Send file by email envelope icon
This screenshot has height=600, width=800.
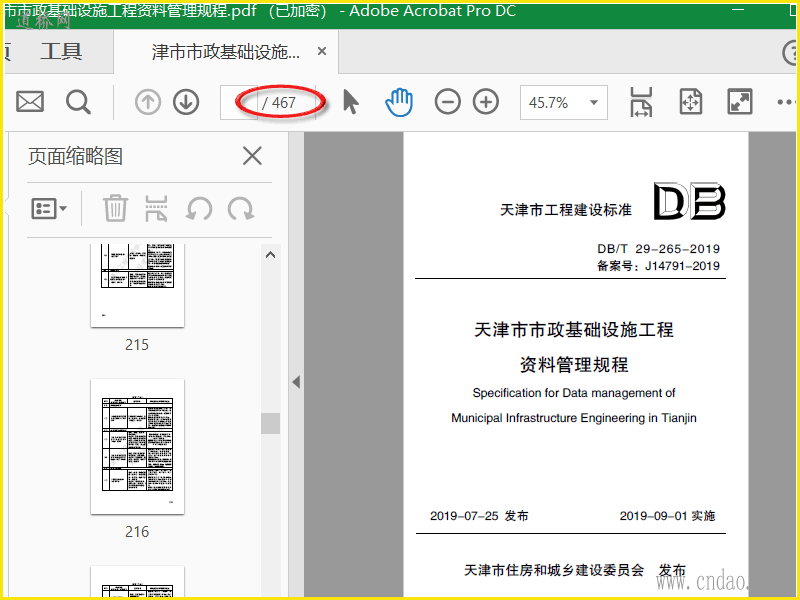pyautogui.click(x=30, y=102)
